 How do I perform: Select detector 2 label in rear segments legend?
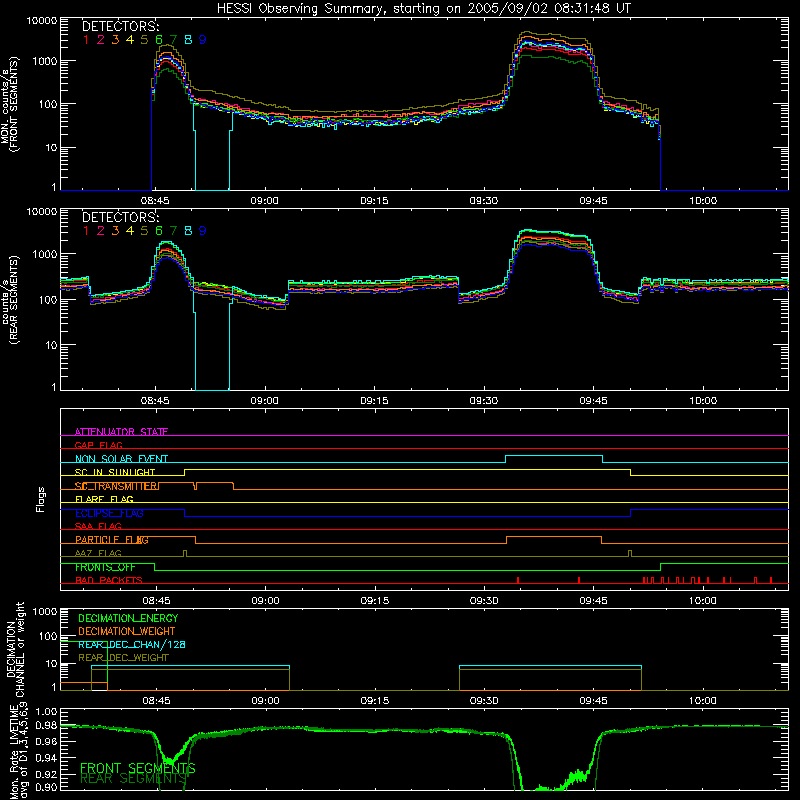coord(101,231)
